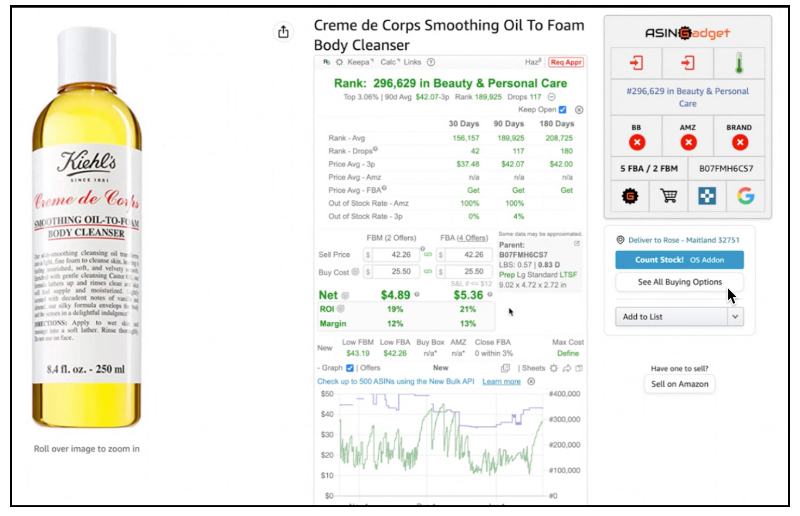Open Sheets settings gear icon
The width and height of the screenshot is (800, 516).
click(x=554, y=368)
